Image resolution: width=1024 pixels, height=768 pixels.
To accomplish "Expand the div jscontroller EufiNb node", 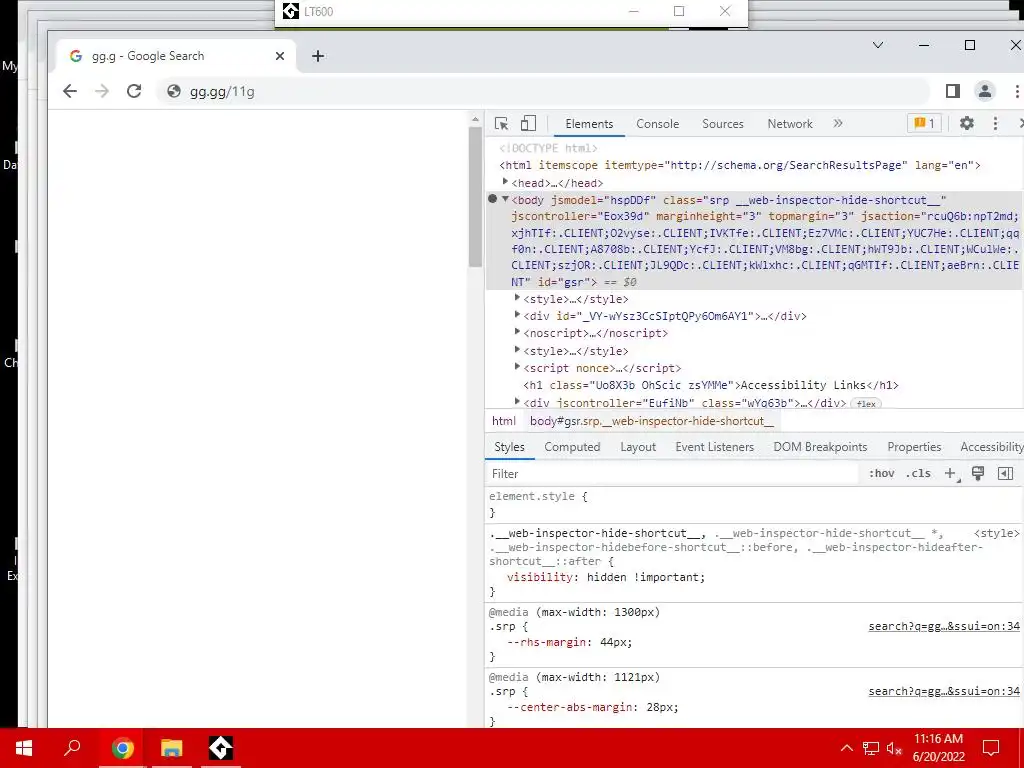I will tap(517, 402).
